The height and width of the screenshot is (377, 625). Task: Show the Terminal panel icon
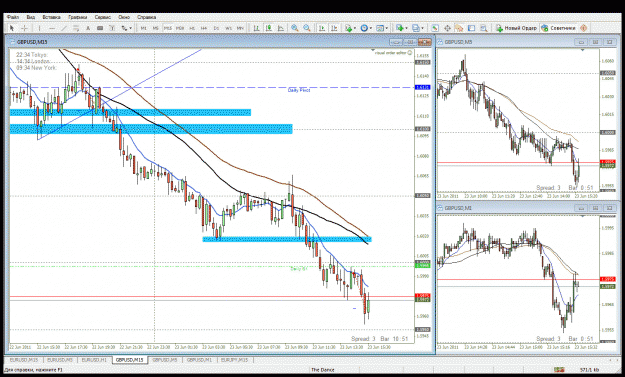(x=471, y=28)
